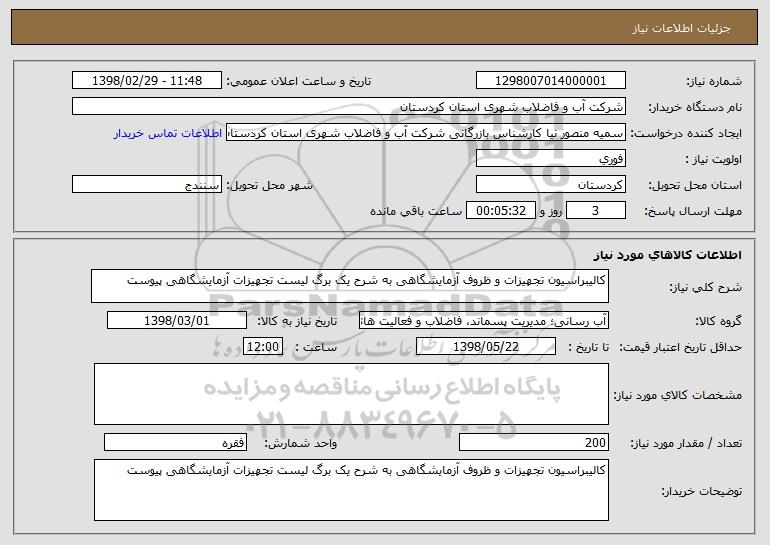Click the time field showing 12:00
Screen dimensions: 770x545
tap(263, 347)
